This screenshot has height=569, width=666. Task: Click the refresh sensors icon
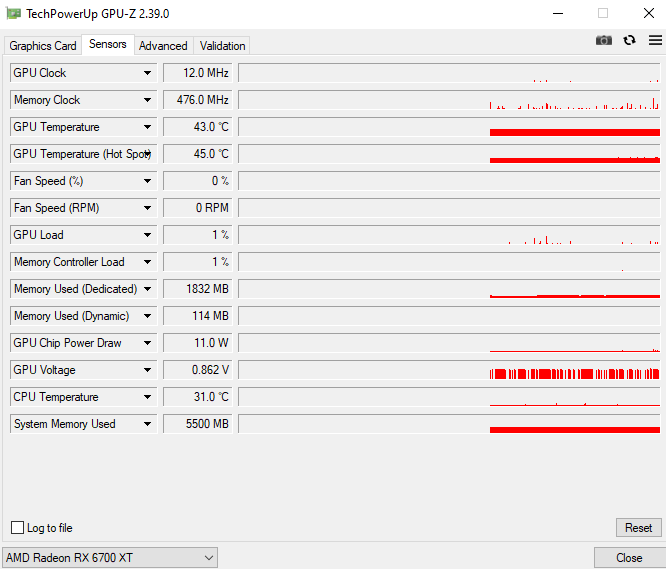pos(629,40)
